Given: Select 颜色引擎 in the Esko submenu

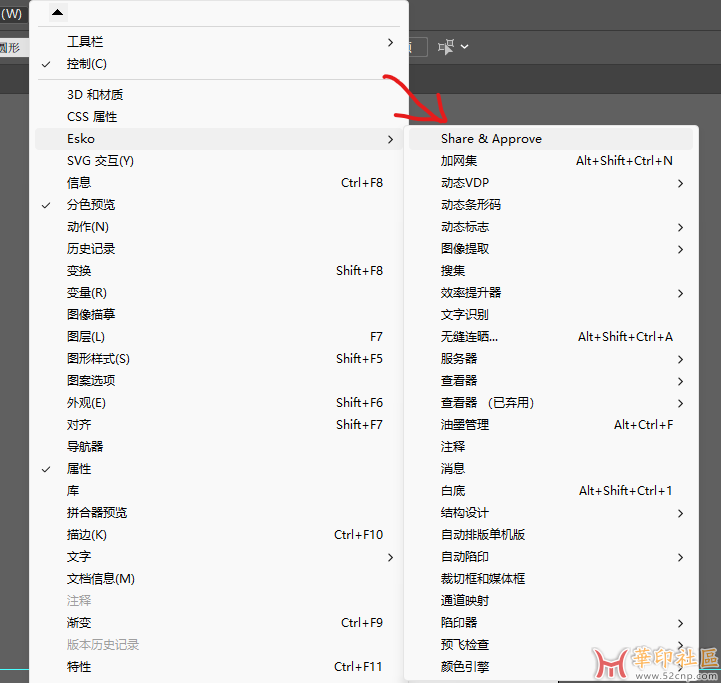Looking at the screenshot, I should click(551, 666).
